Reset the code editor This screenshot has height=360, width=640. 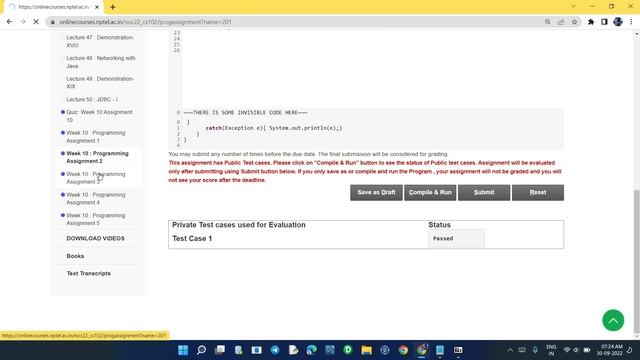coord(538,193)
